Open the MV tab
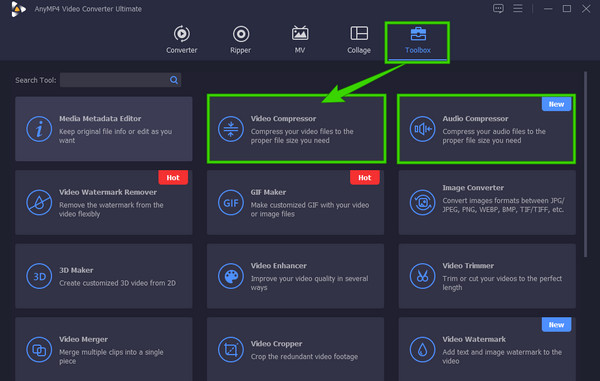 (x=300, y=40)
